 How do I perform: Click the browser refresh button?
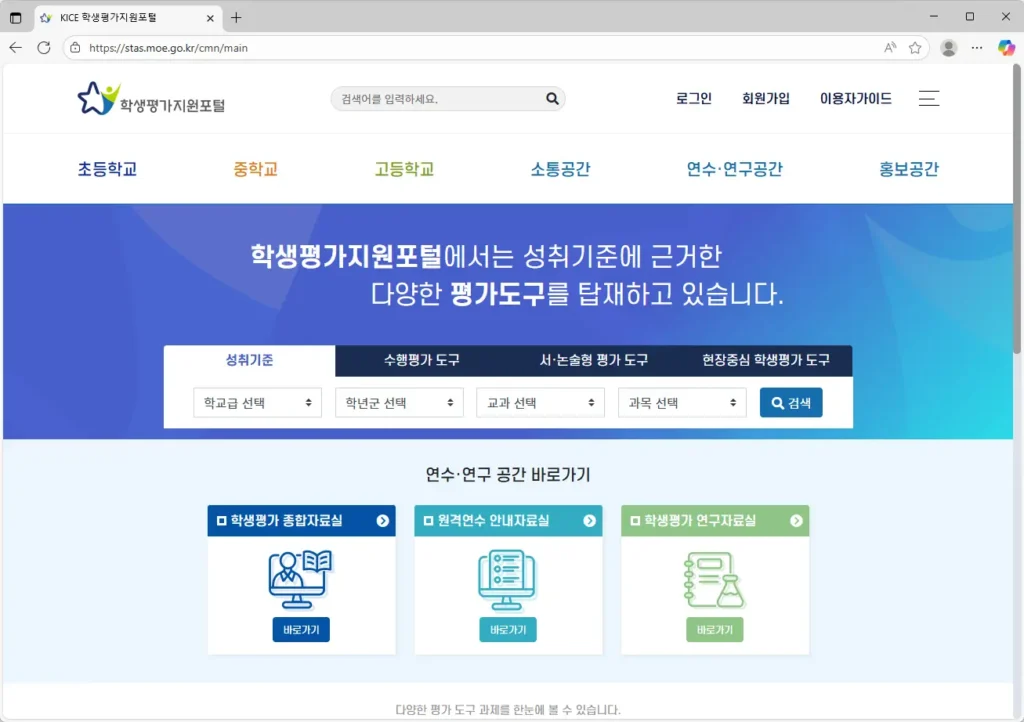[x=42, y=47]
